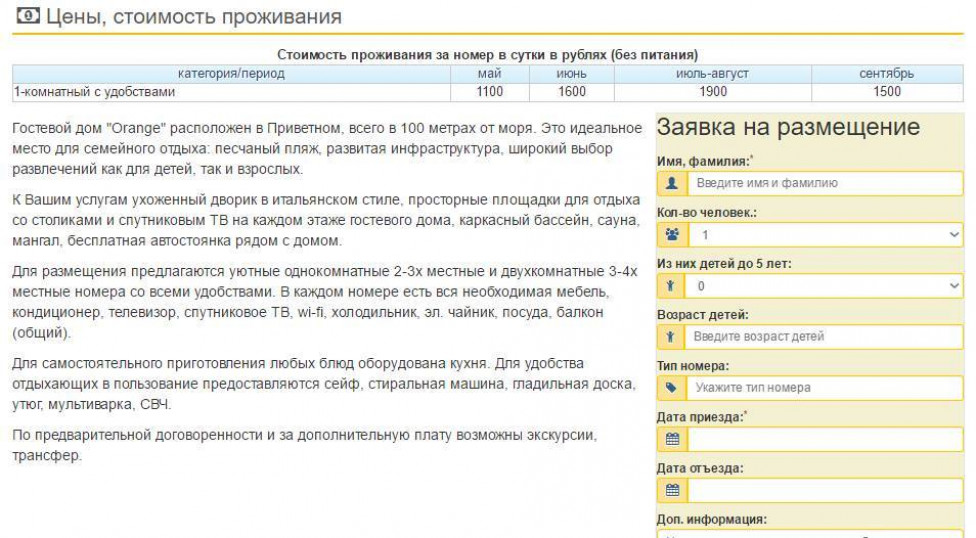Screen dimensions: 976x538
Task: Click the calendar icon for Дата отъезда
Action: pos(672,490)
